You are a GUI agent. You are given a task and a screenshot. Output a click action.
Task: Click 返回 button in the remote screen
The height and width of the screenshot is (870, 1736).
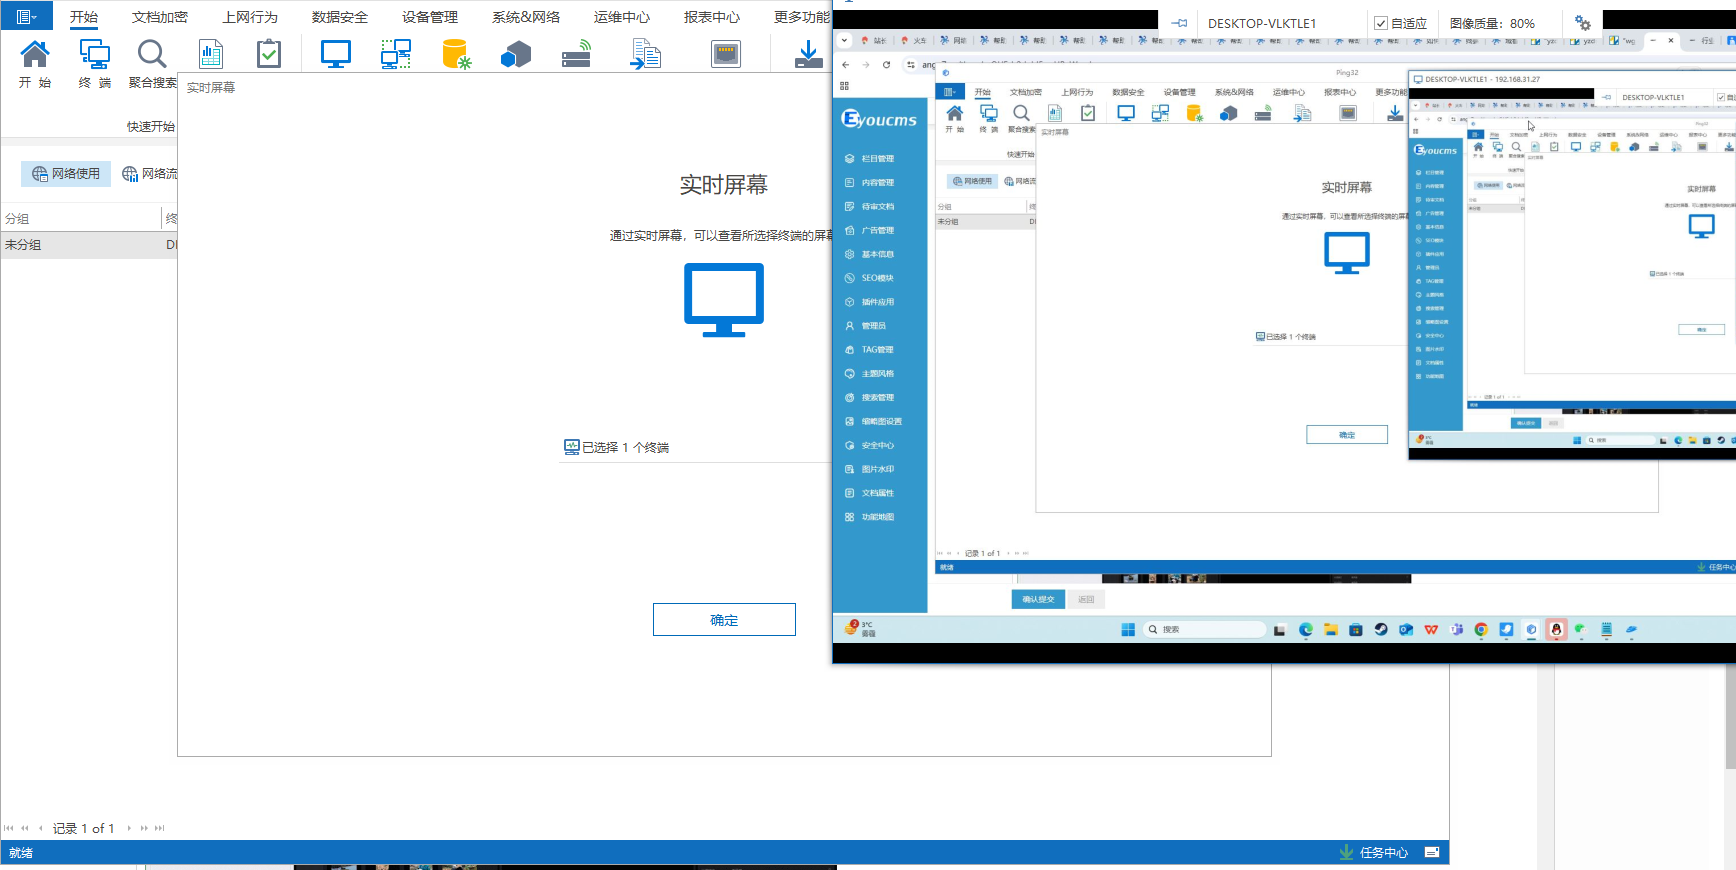[x=1086, y=599]
